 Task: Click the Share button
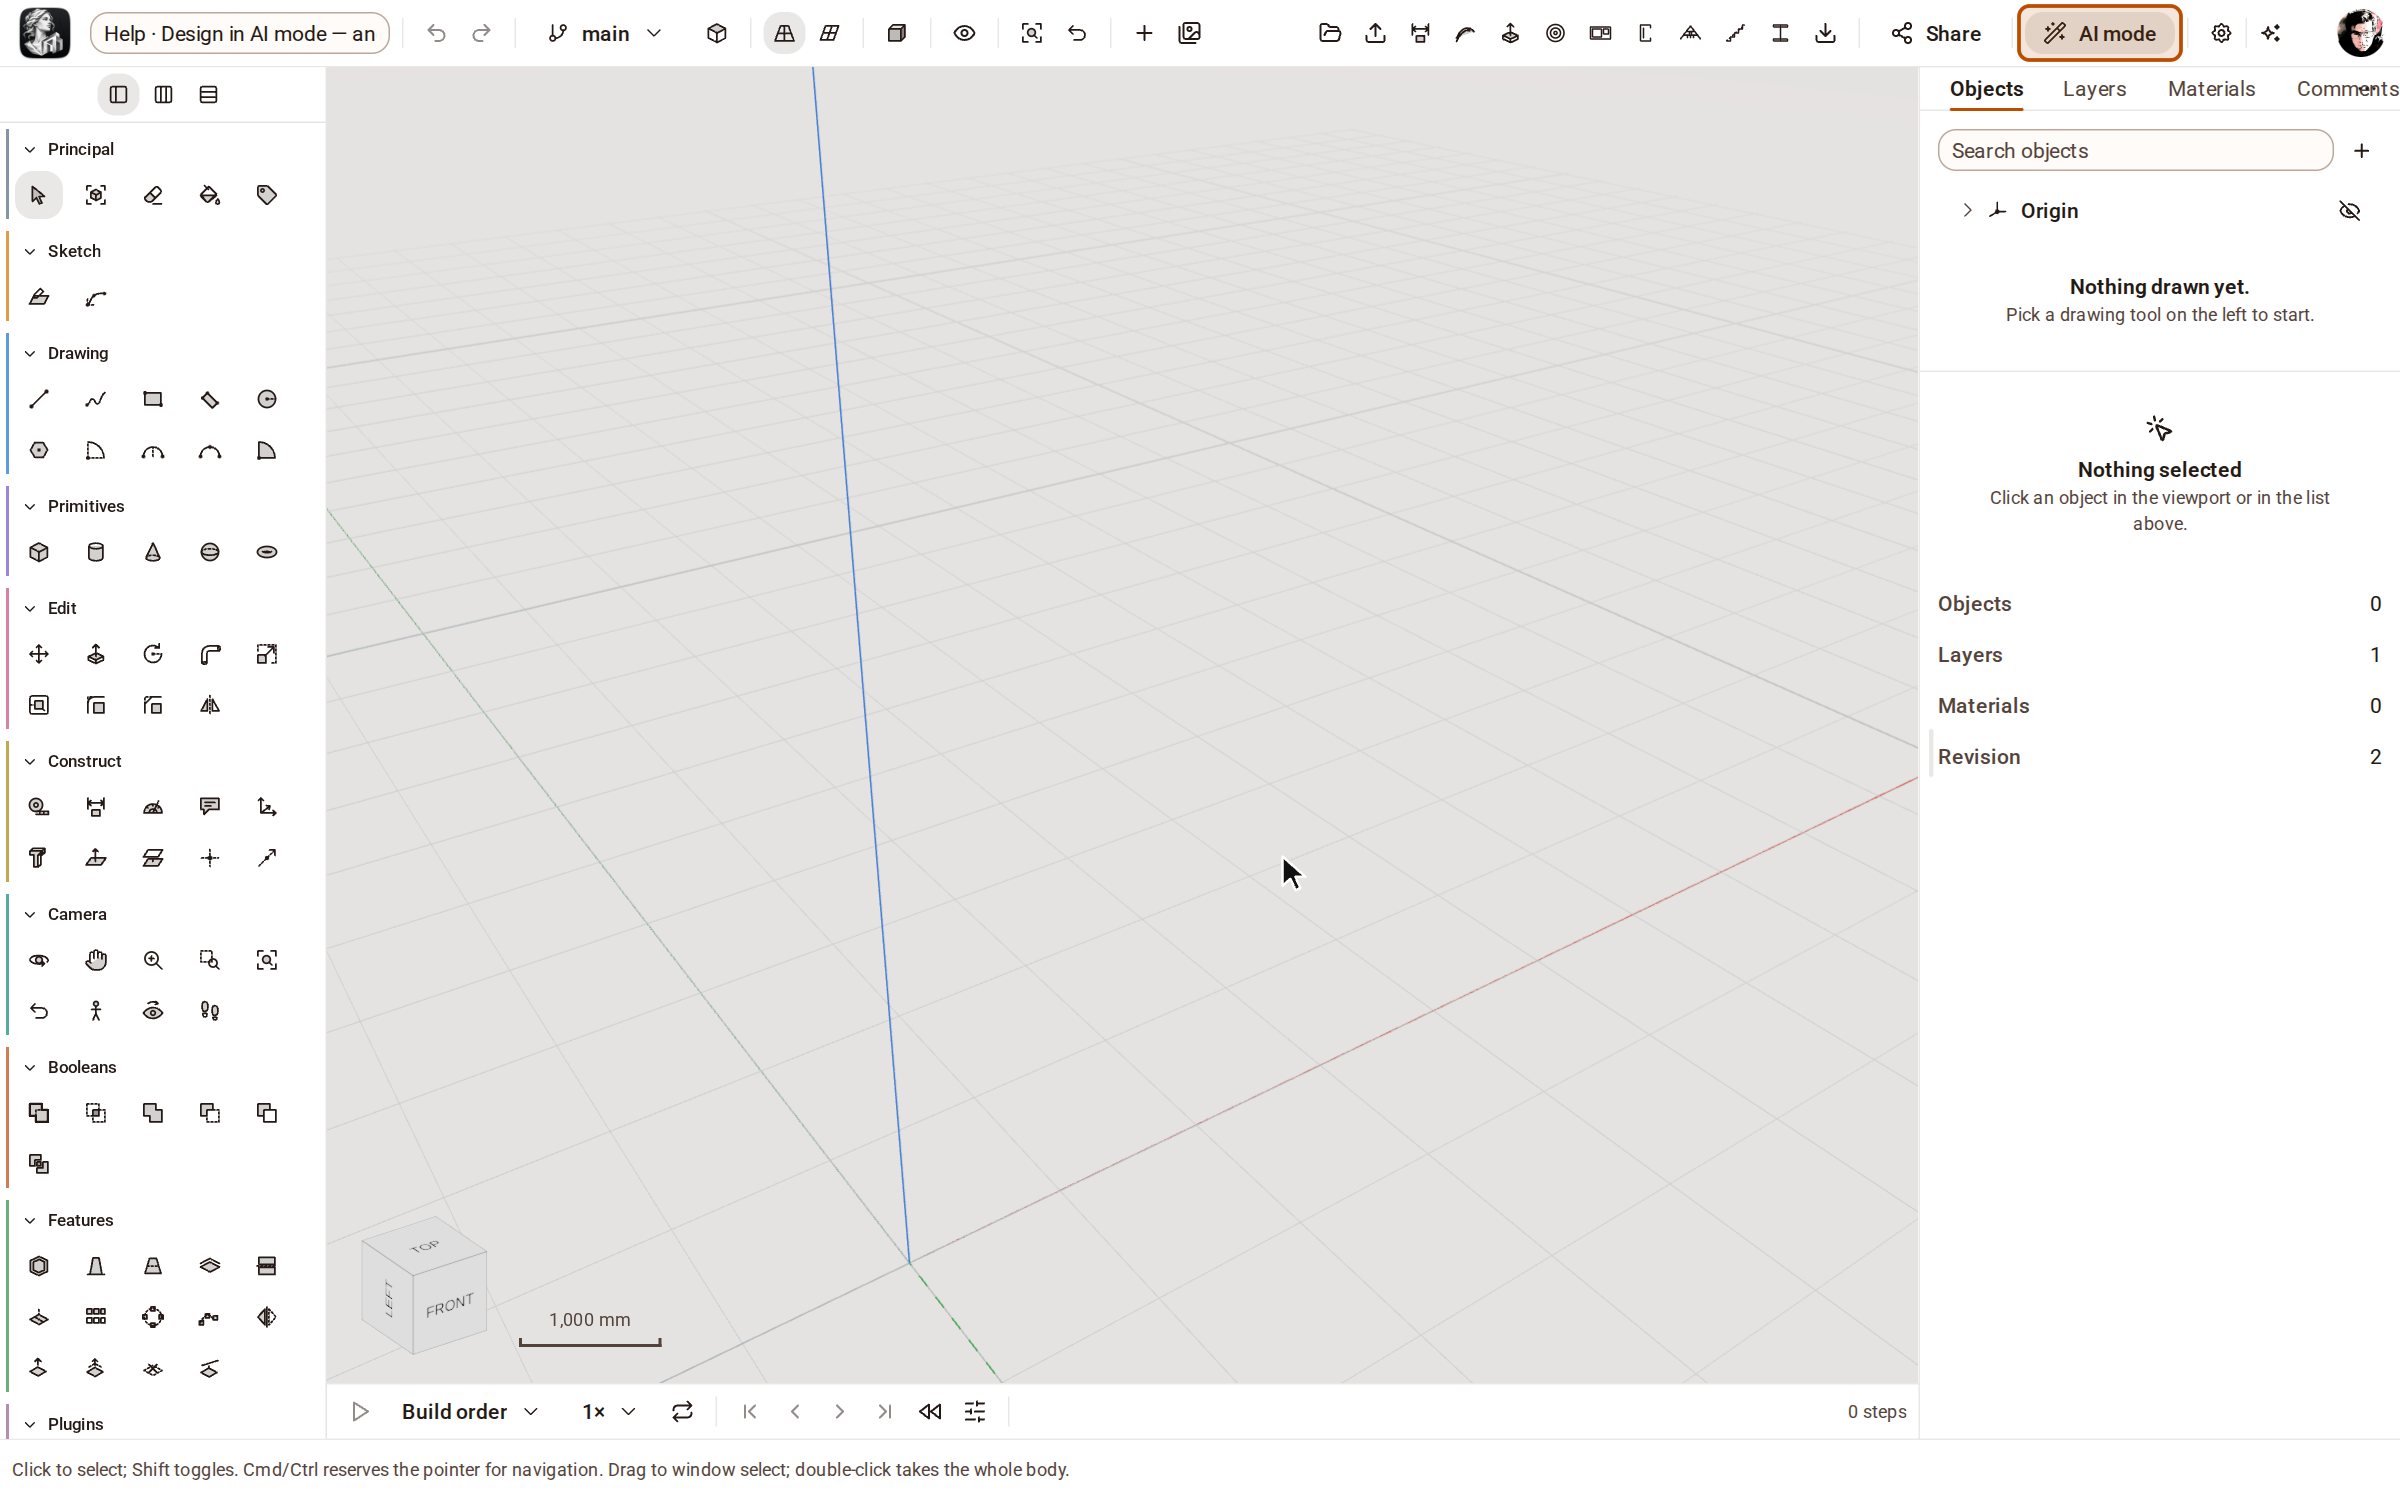pyautogui.click(x=1936, y=33)
